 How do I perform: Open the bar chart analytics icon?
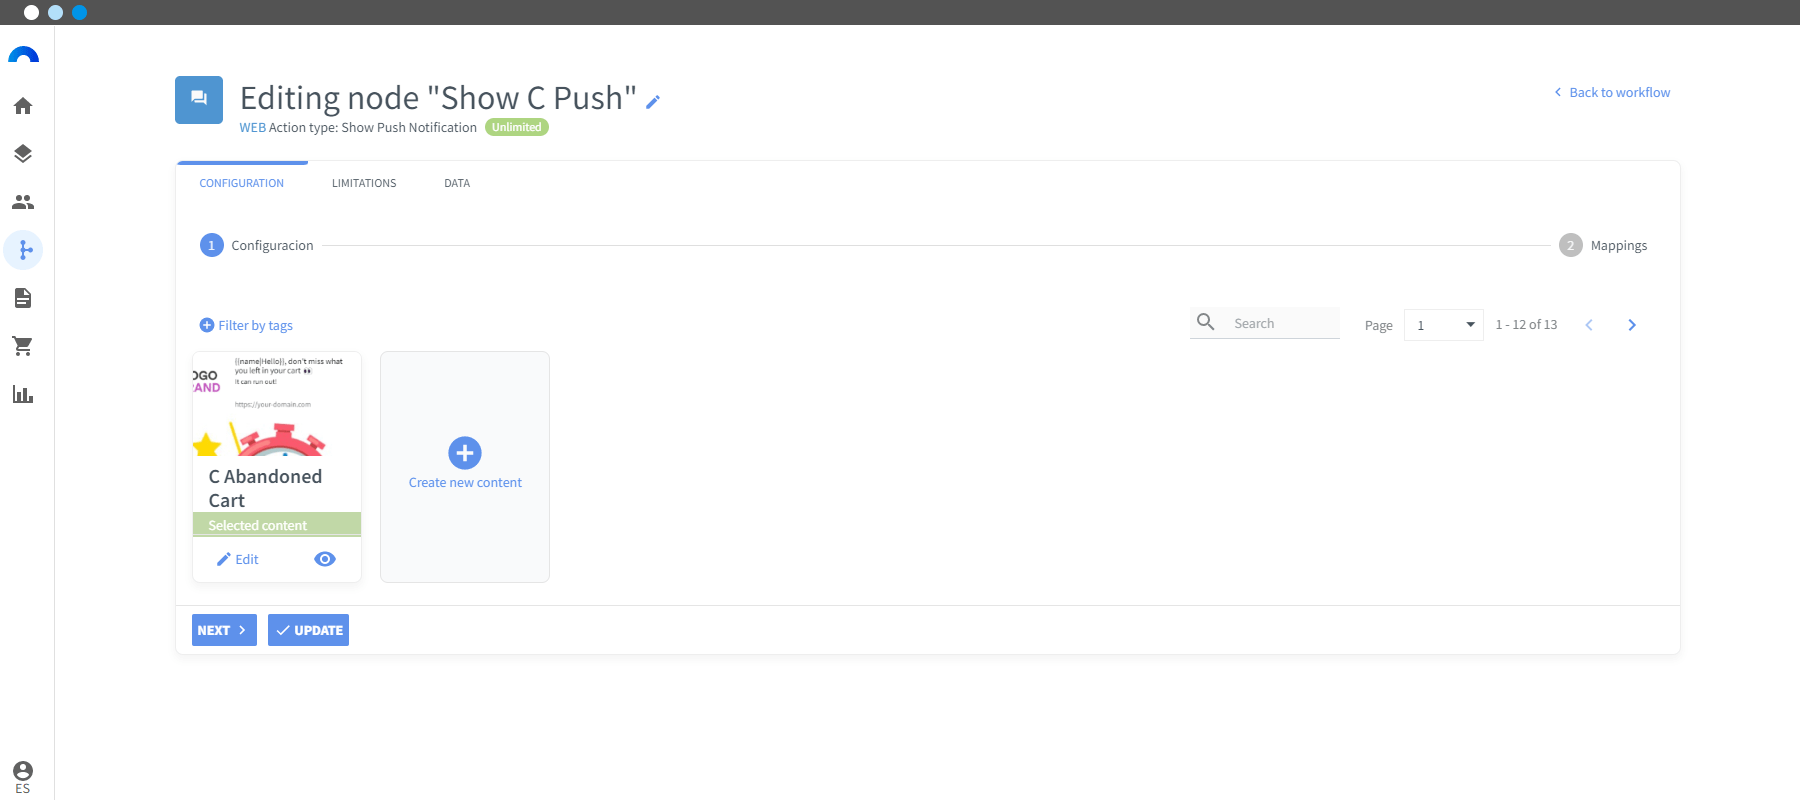(23, 394)
